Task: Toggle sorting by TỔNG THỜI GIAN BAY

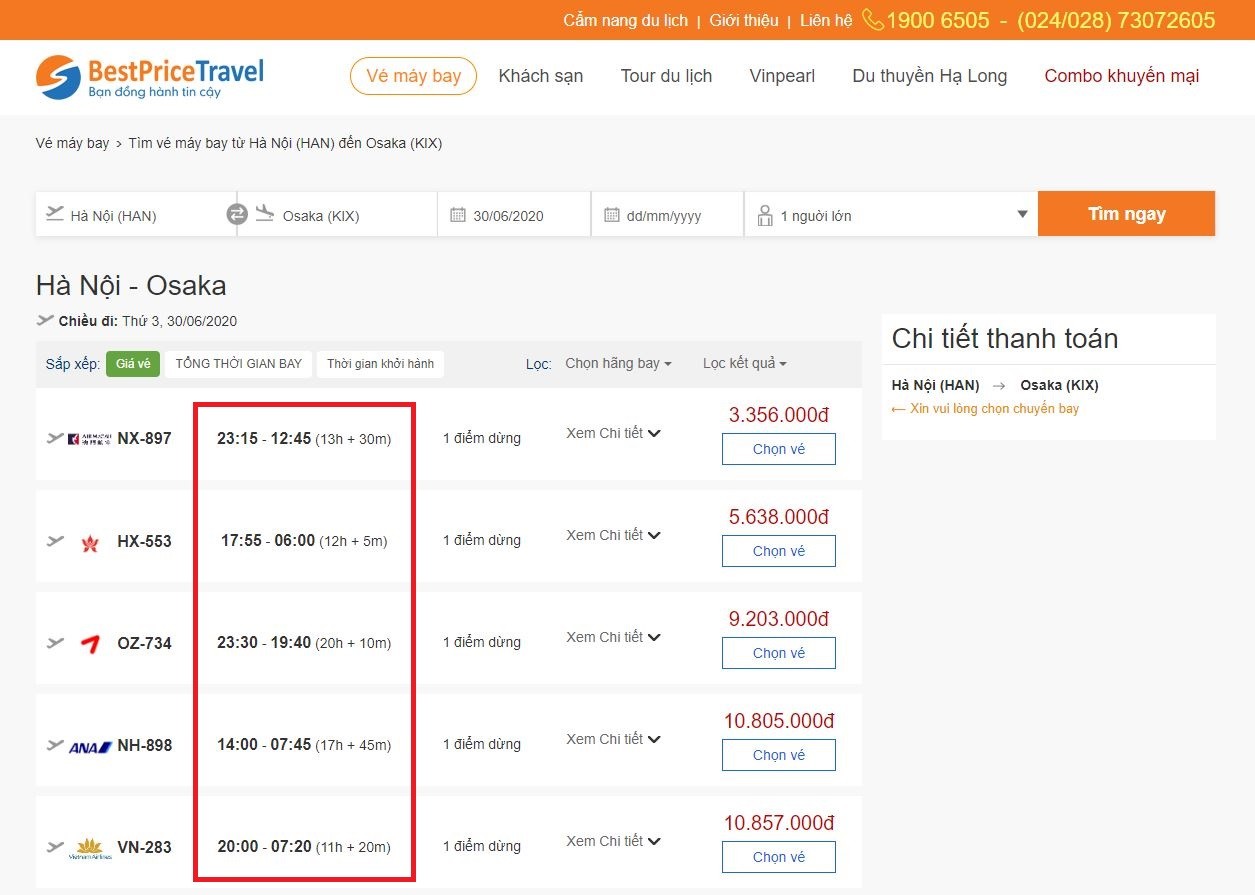Action: [238, 364]
